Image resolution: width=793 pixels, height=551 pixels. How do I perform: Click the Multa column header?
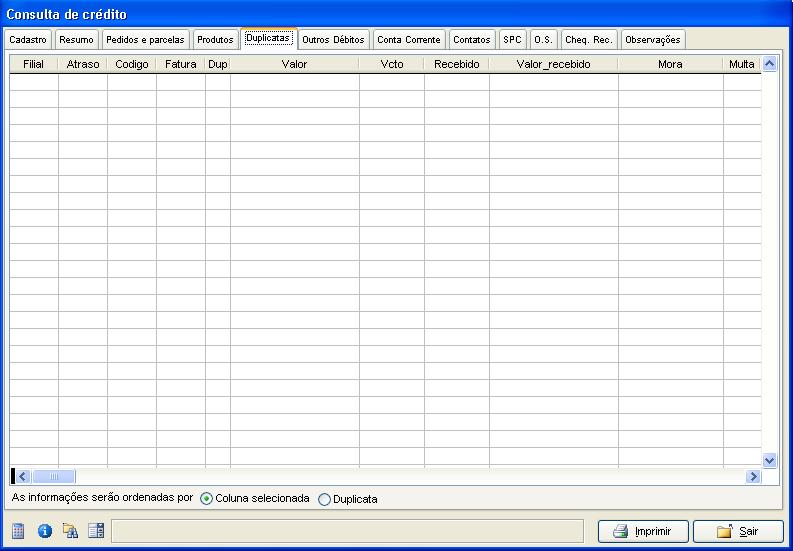(x=742, y=64)
